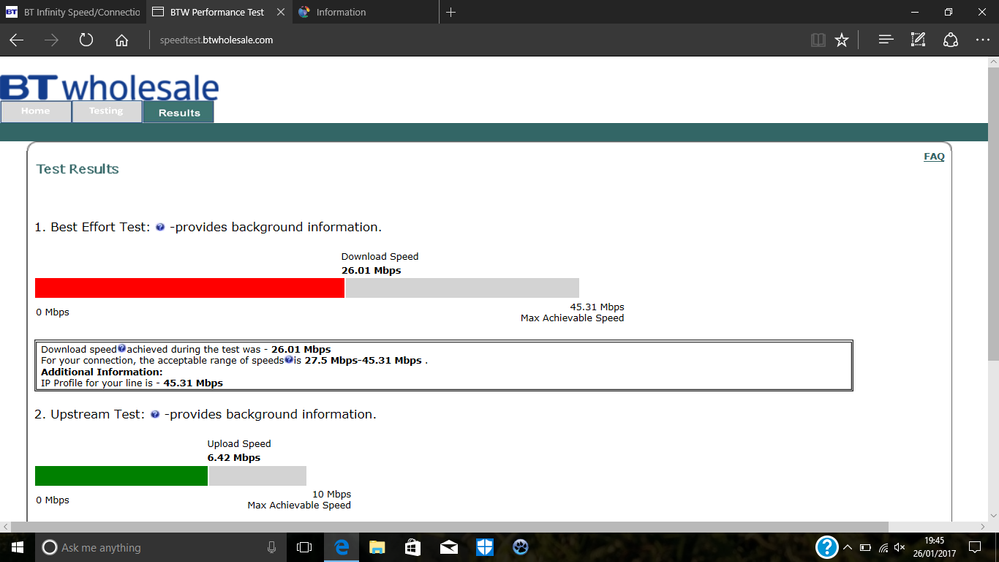
Task: Open the Windows Start menu
Action: pos(17,547)
